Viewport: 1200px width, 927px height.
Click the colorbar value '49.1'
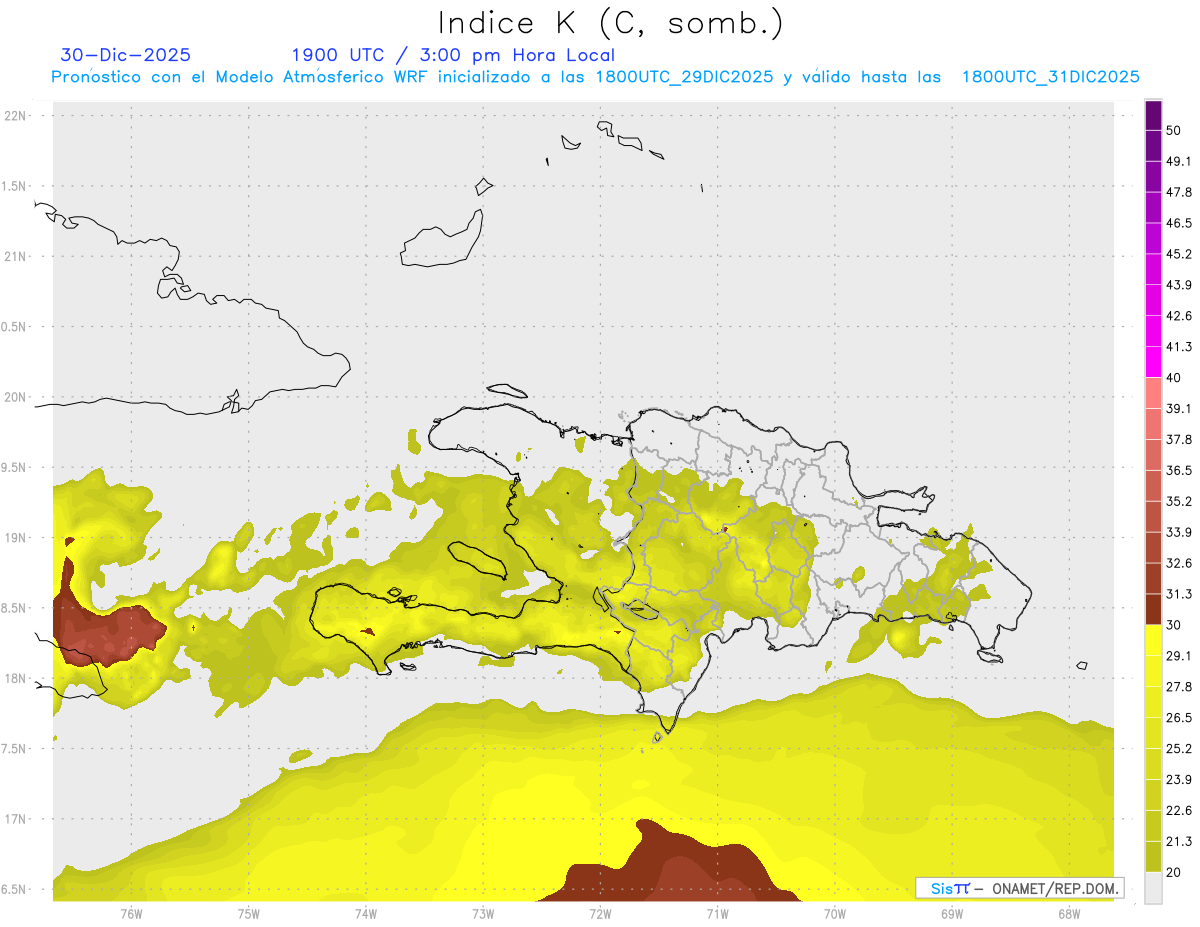(x=1179, y=161)
